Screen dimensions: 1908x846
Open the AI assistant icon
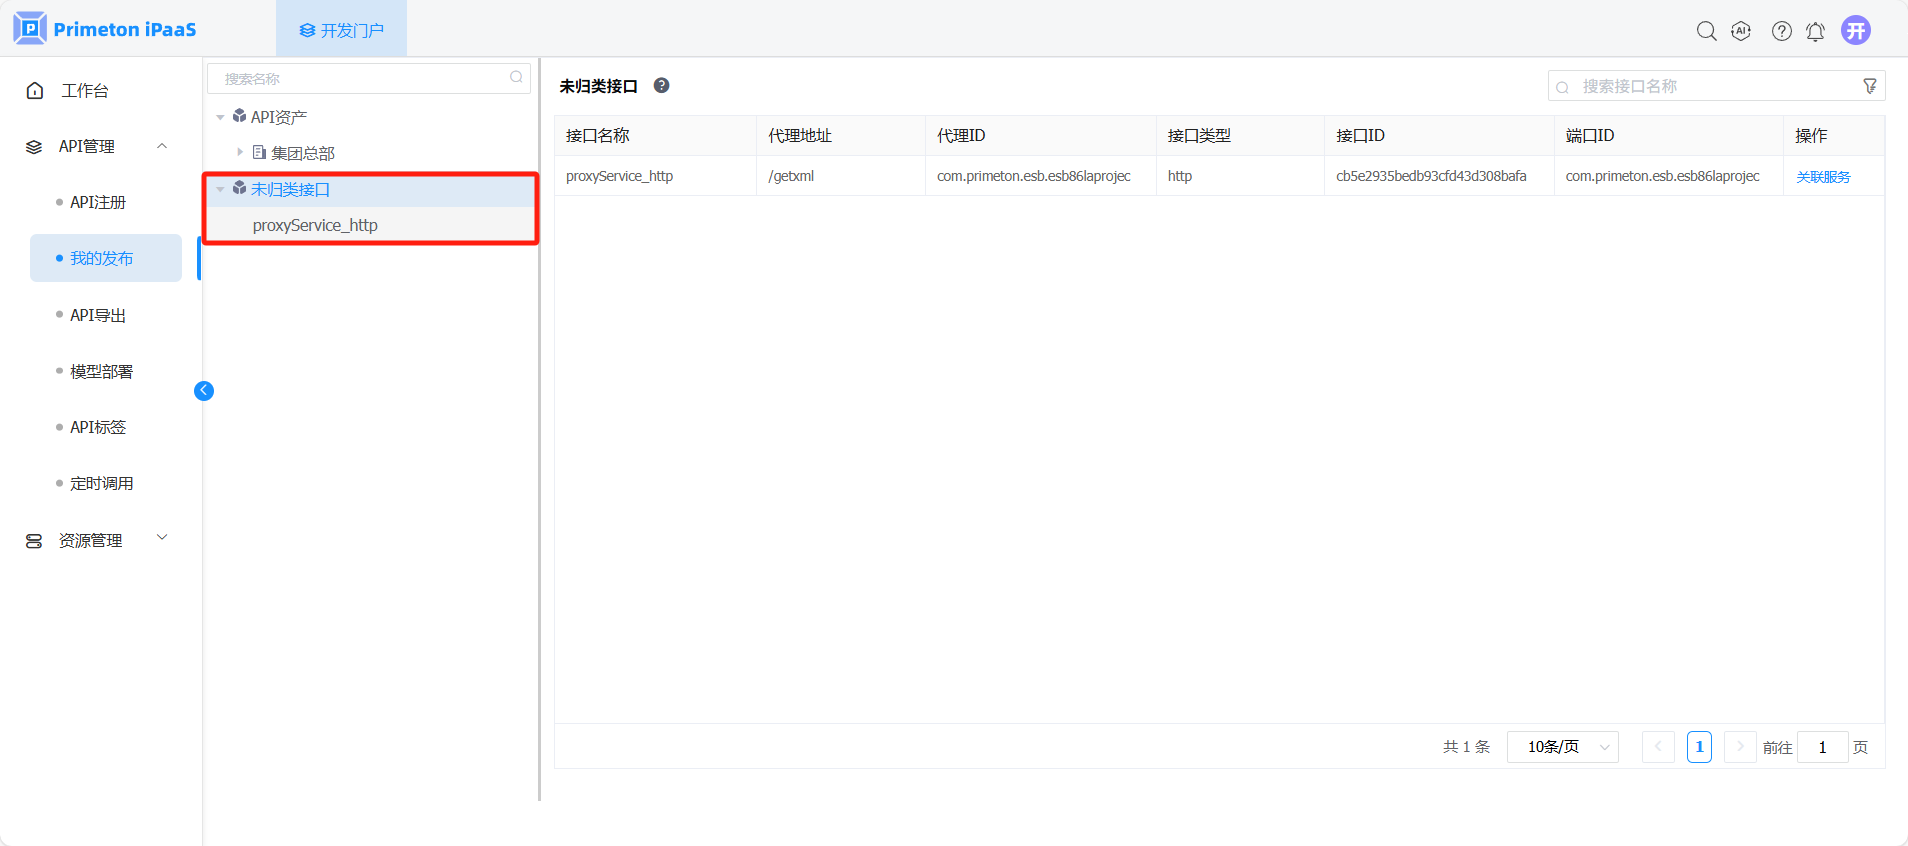click(x=1741, y=31)
